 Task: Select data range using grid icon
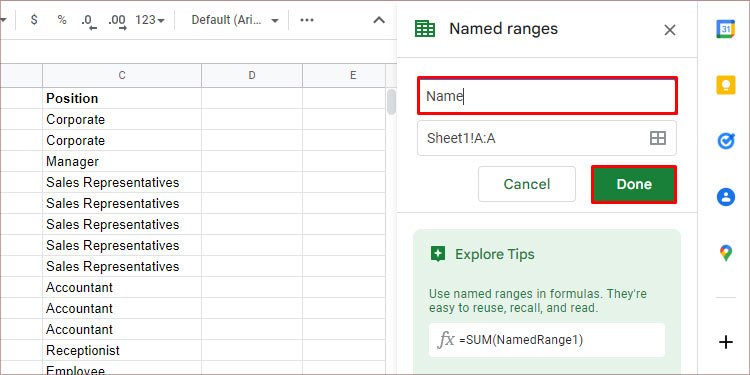coord(658,138)
